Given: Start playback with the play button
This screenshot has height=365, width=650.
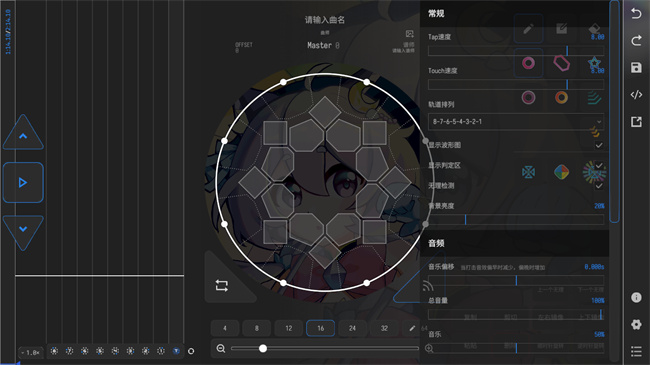Looking at the screenshot, I should (x=23, y=182).
